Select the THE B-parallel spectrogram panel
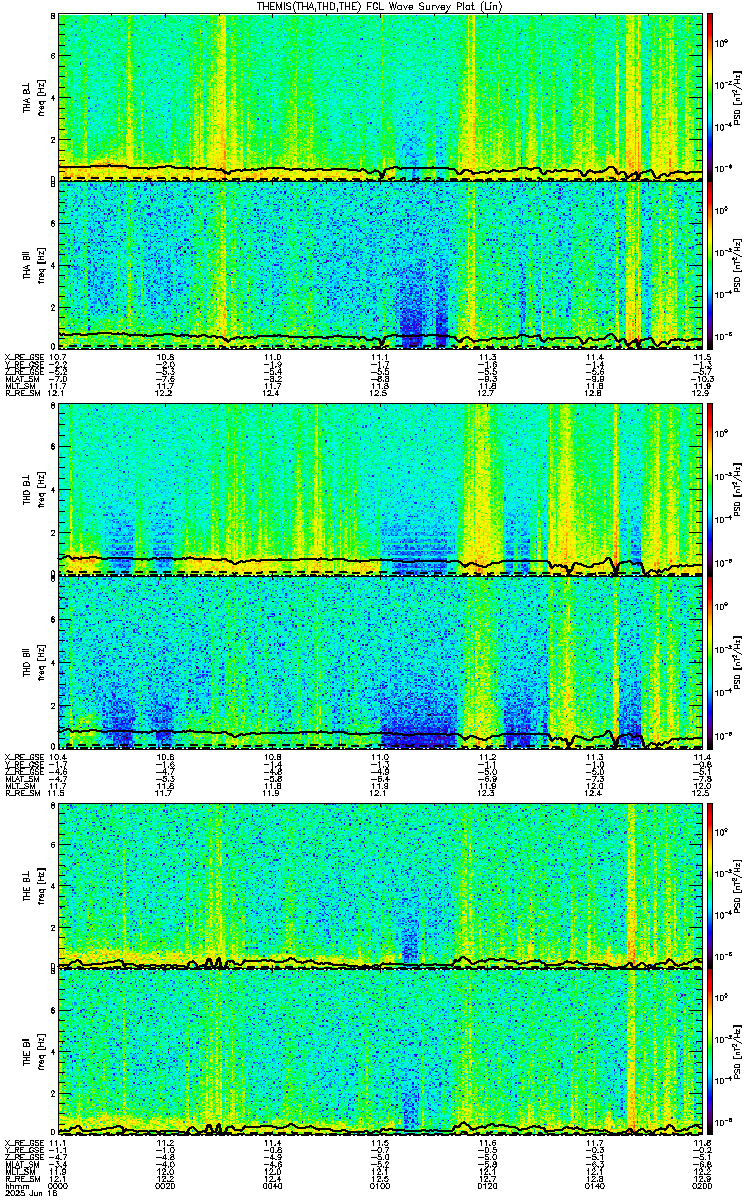The image size is (750, 1200). (381, 1051)
